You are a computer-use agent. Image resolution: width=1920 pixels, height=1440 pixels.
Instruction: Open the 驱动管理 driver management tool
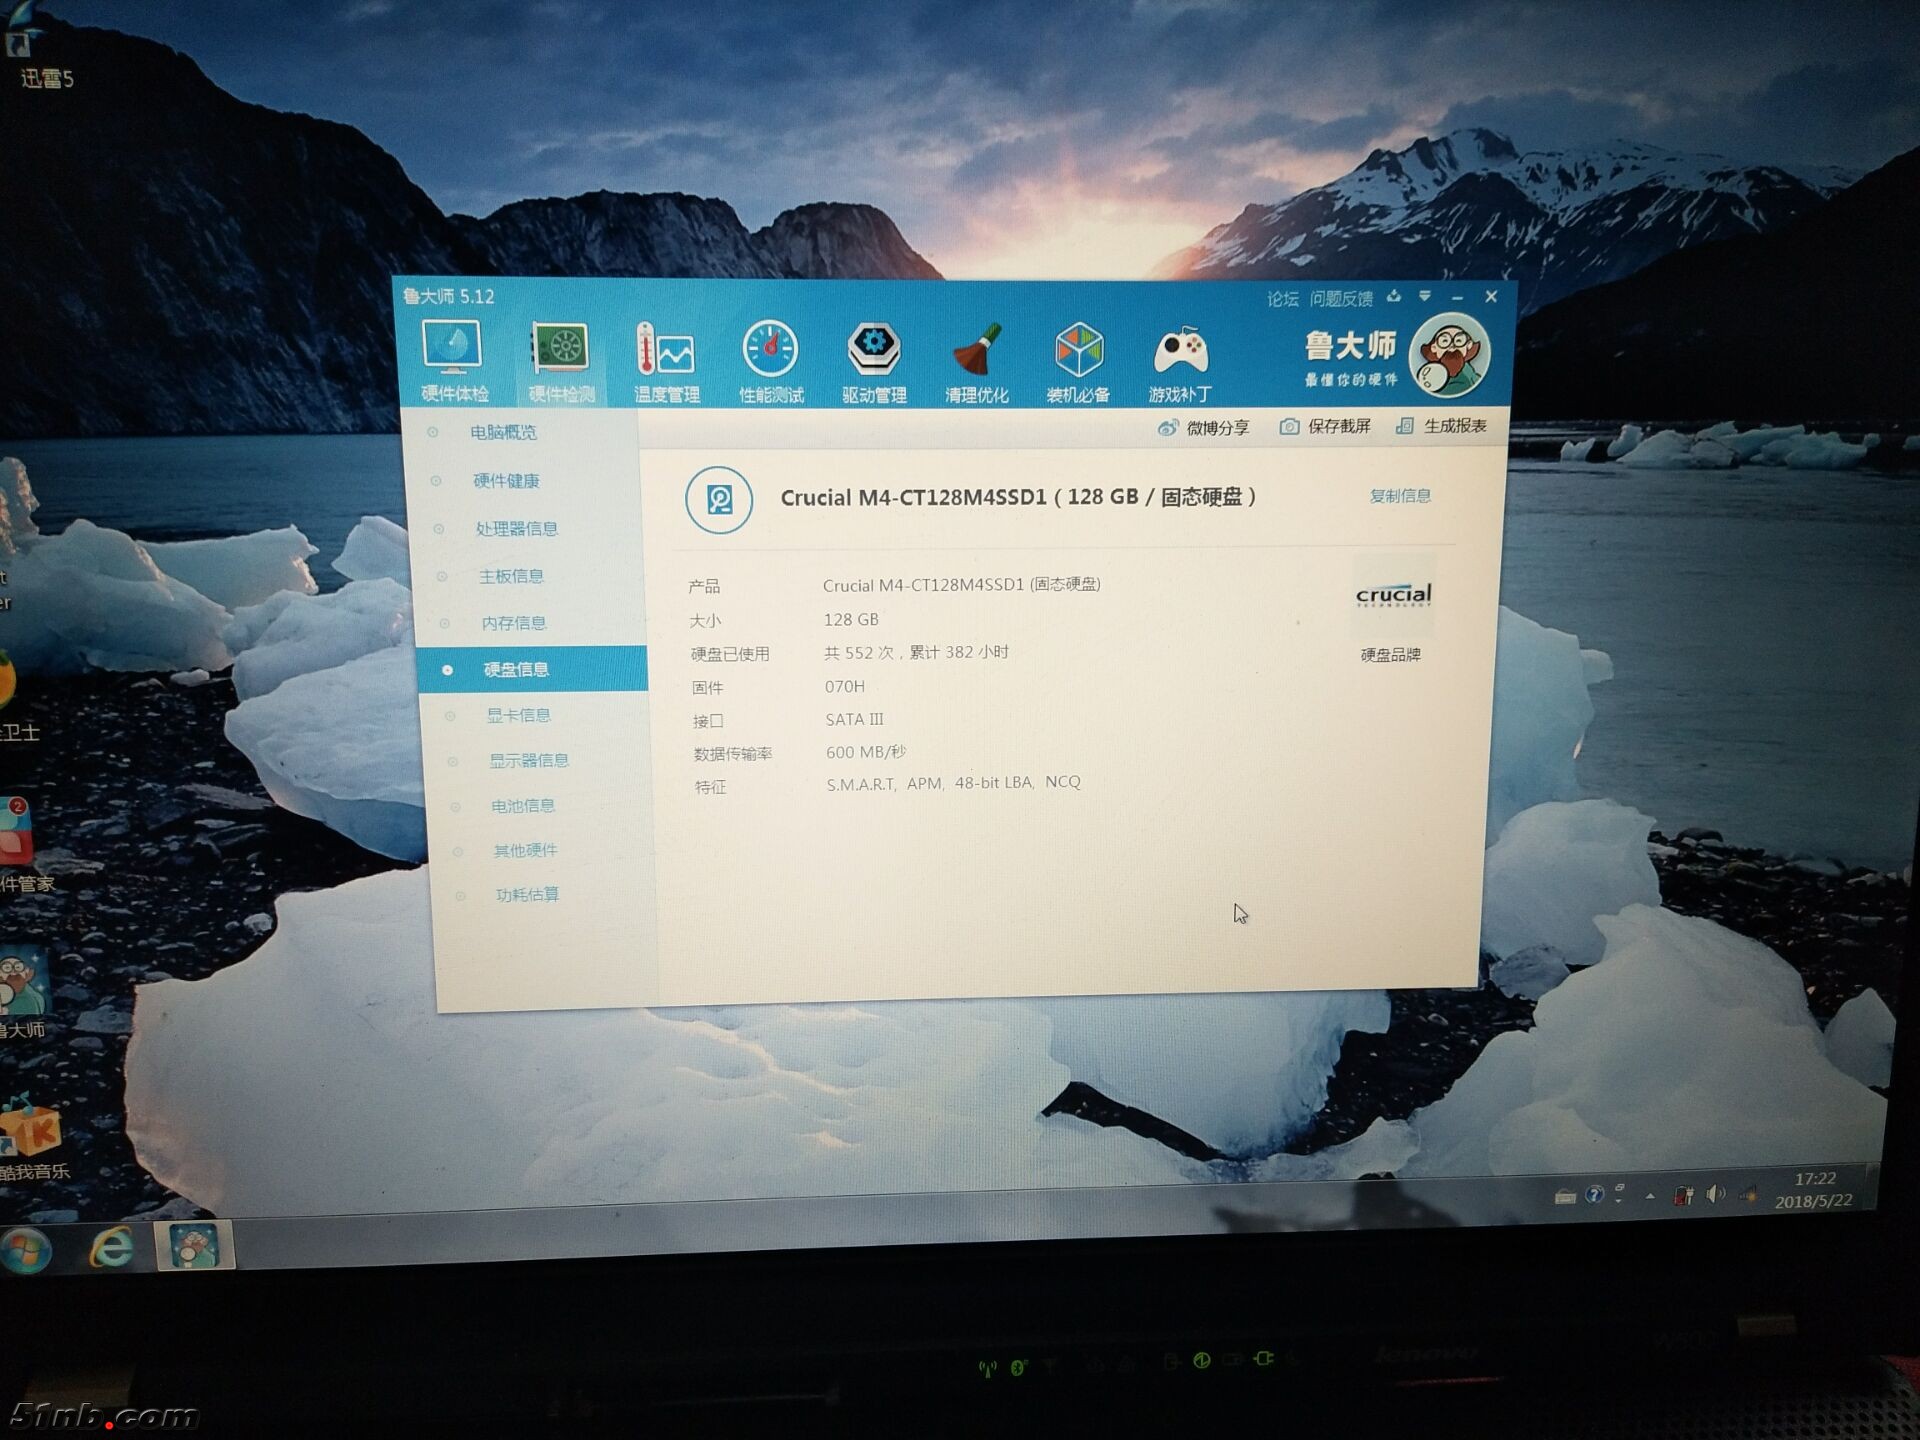(875, 360)
